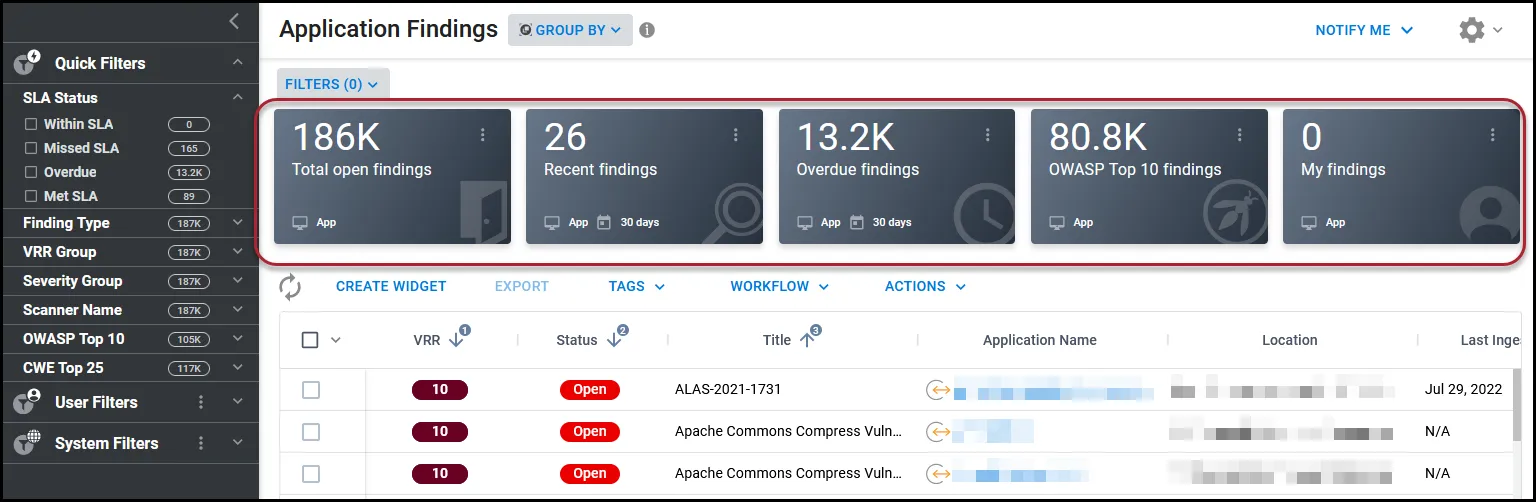1536x502 pixels.
Task: Open the Total open findings card
Action: [x=392, y=177]
